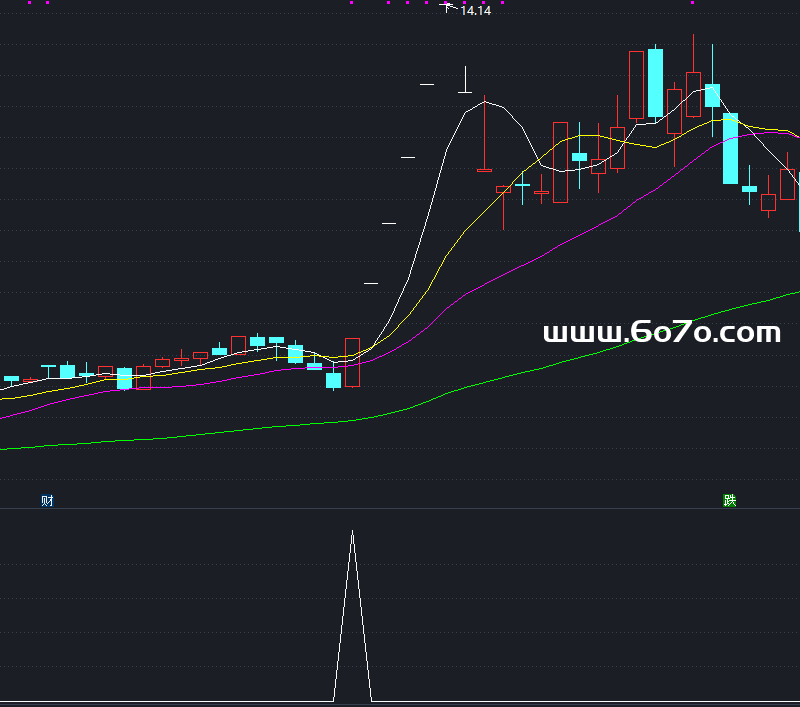
Task: Click the T-shaped limit-up bar just left of 14.14
Action: [465, 90]
